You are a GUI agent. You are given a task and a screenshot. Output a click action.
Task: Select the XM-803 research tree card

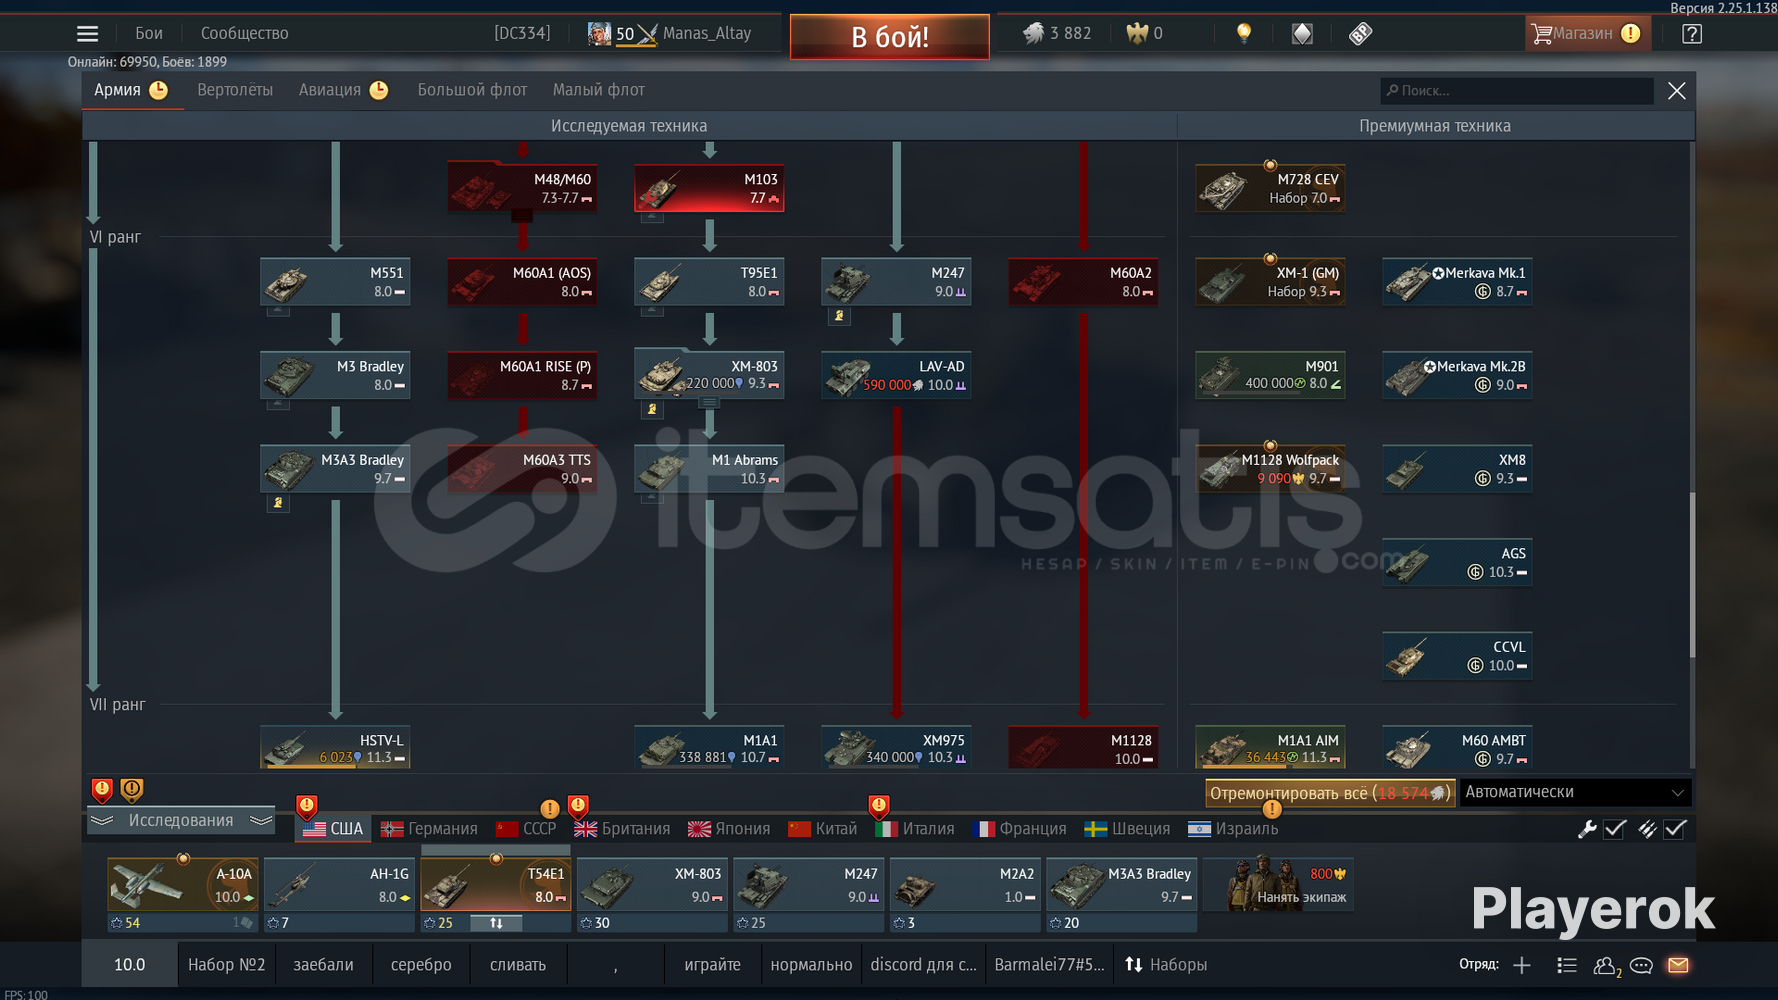[709, 375]
